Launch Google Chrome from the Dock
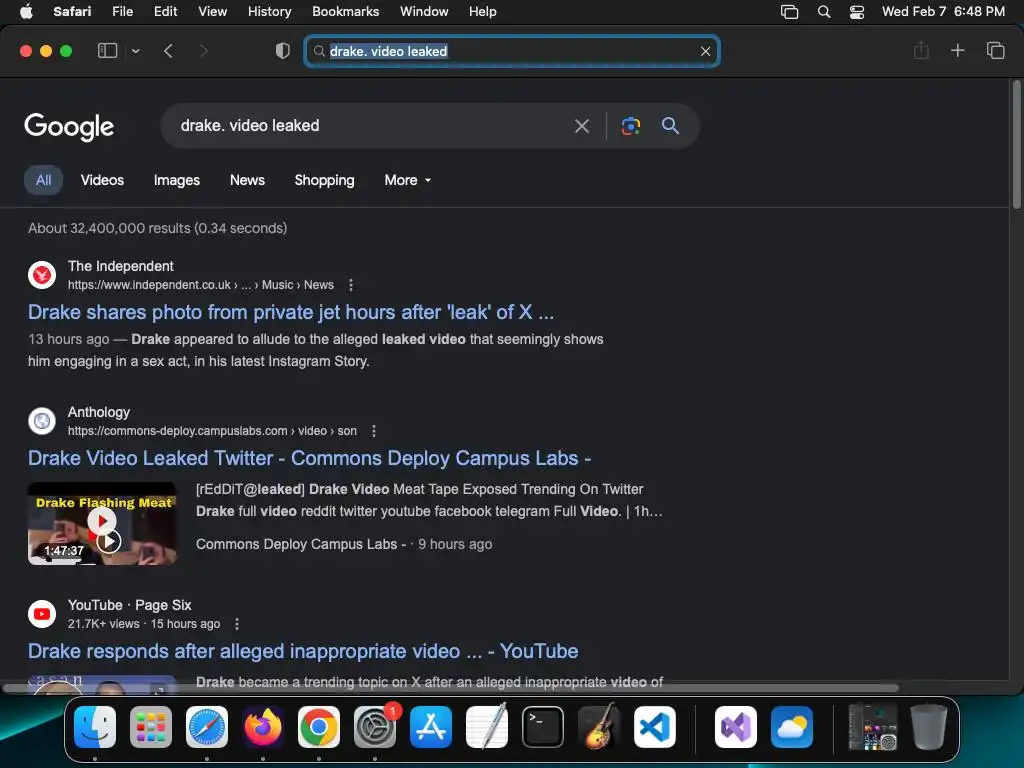Image resolution: width=1024 pixels, height=768 pixels. click(x=319, y=727)
